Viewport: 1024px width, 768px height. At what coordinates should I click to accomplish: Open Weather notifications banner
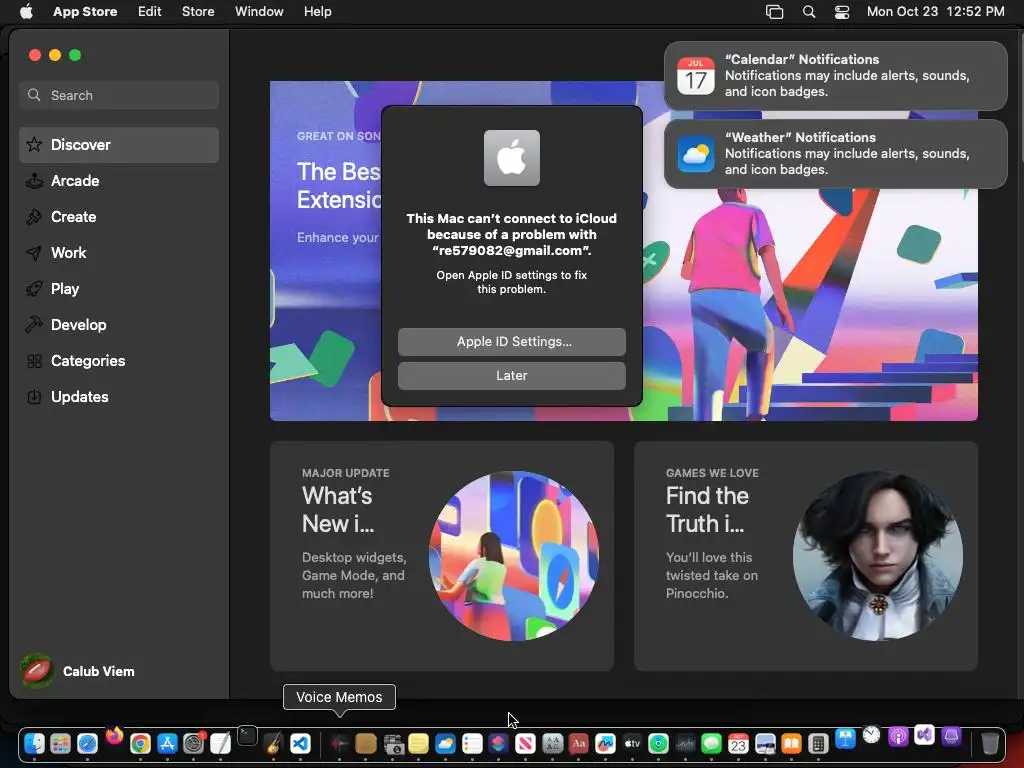pos(836,154)
